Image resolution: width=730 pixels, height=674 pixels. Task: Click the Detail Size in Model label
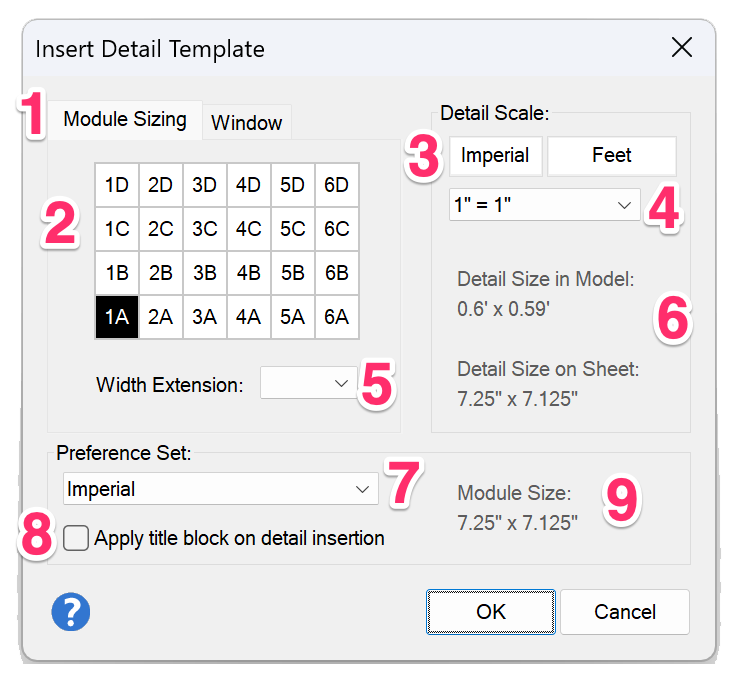pos(546,279)
